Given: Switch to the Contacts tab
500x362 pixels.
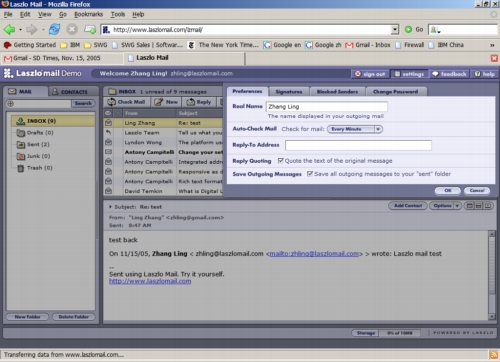Looking at the screenshot, I should (x=74, y=92).
